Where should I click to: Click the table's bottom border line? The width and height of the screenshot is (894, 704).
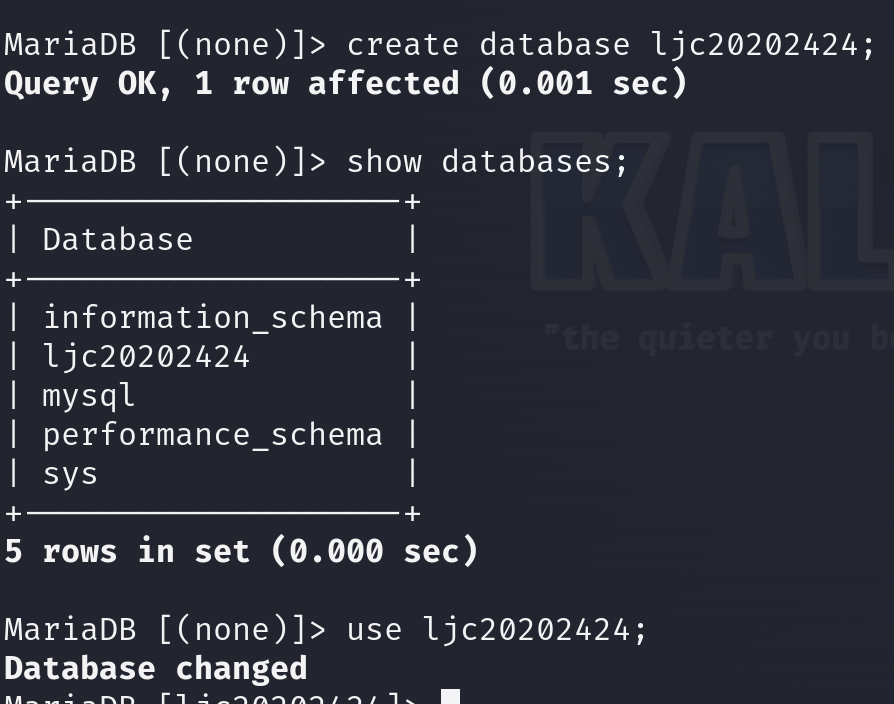(212, 513)
